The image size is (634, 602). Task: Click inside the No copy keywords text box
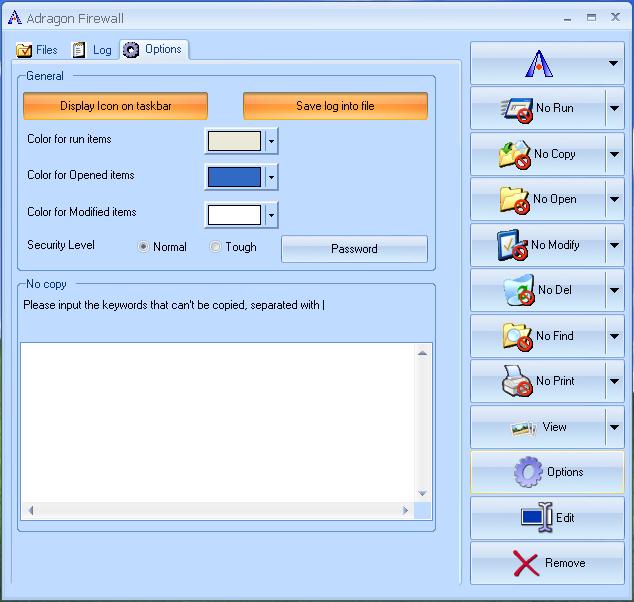click(218, 422)
